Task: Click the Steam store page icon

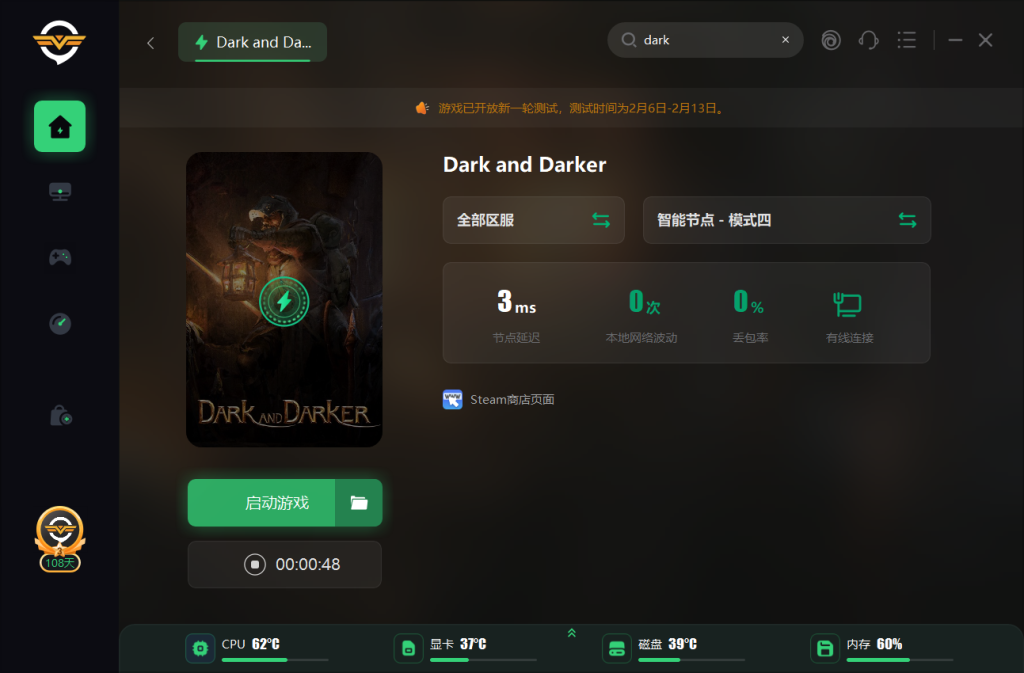Action: [x=453, y=399]
